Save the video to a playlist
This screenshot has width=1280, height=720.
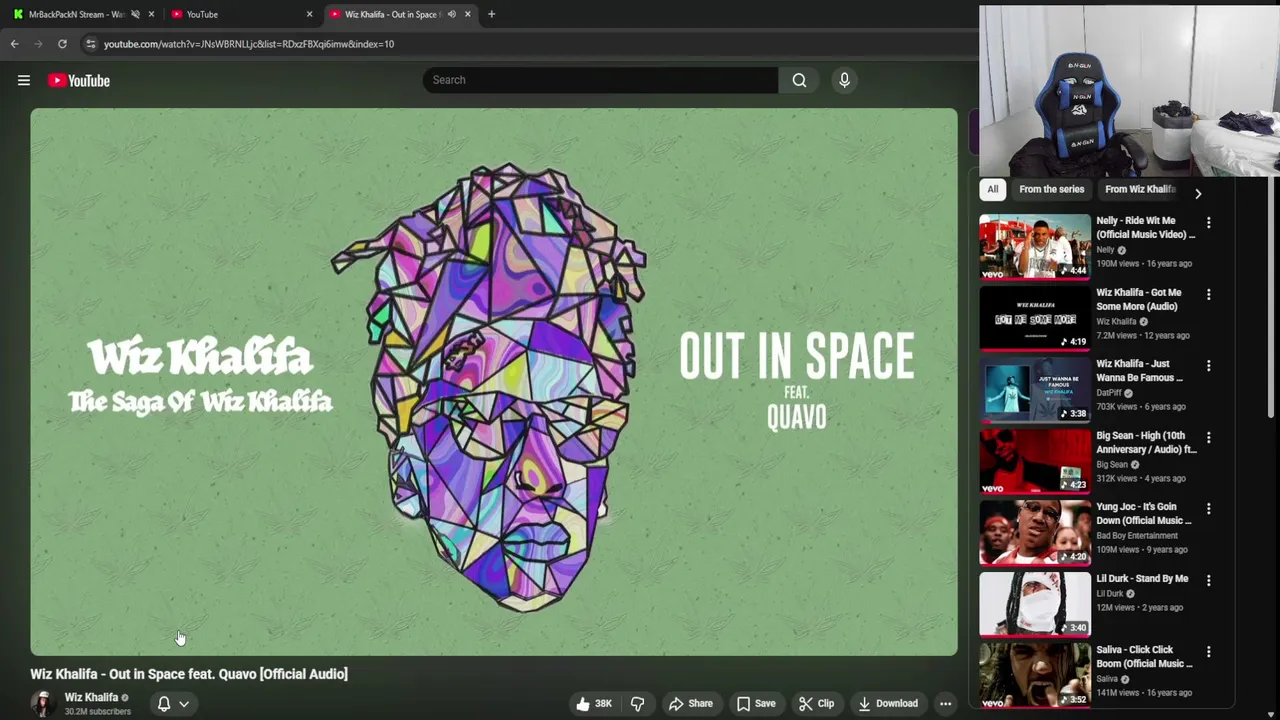pyautogui.click(x=756, y=704)
